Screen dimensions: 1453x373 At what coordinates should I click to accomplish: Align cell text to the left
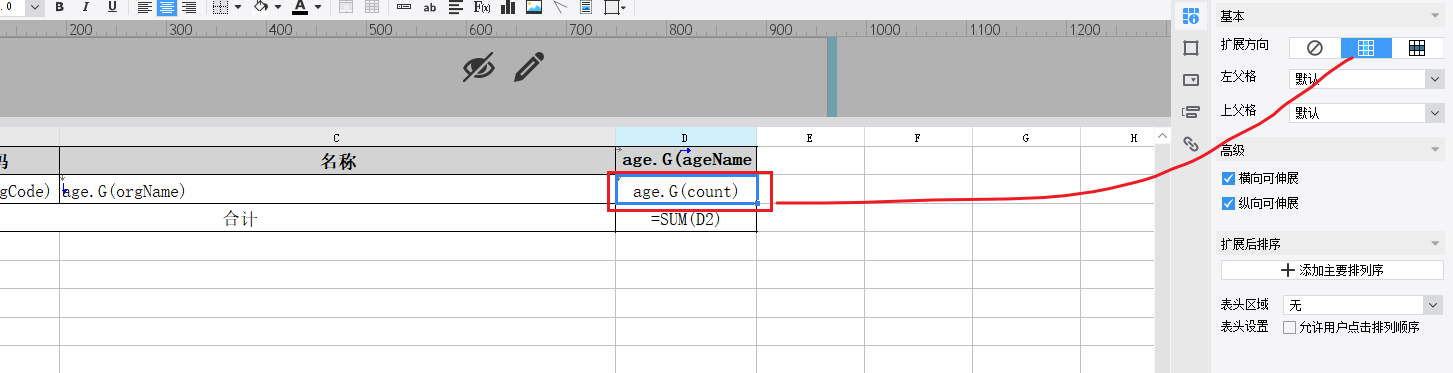pyautogui.click(x=145, y=7)
